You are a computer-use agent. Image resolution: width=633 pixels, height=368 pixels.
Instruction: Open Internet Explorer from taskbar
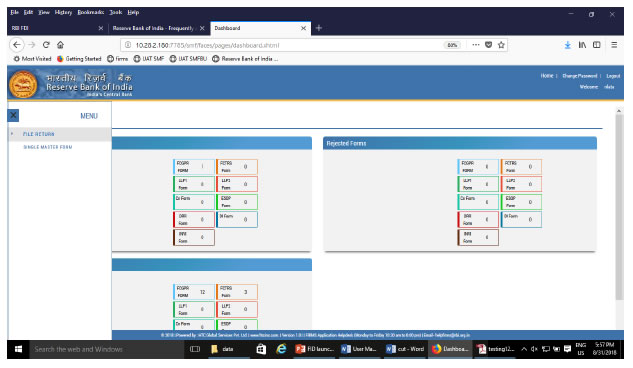281,349
